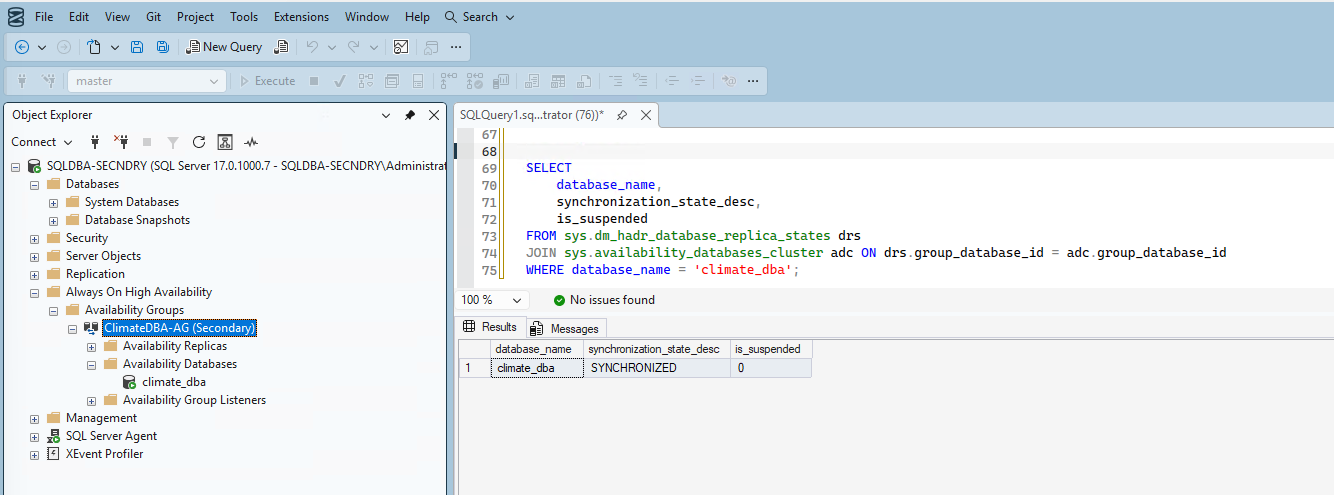
Task: Click the SYNCHRONIZED result cell
Action: point(657,368)
